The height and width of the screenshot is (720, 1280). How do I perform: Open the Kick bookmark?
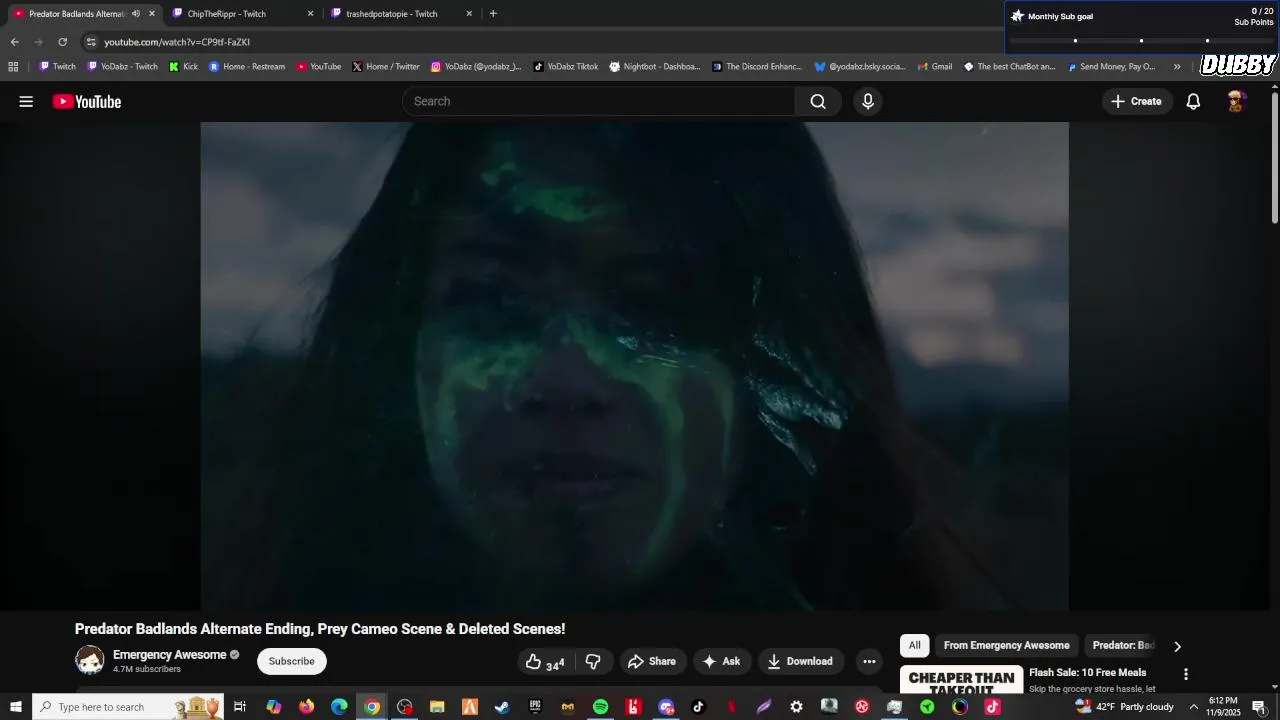[x=183, y=67]
